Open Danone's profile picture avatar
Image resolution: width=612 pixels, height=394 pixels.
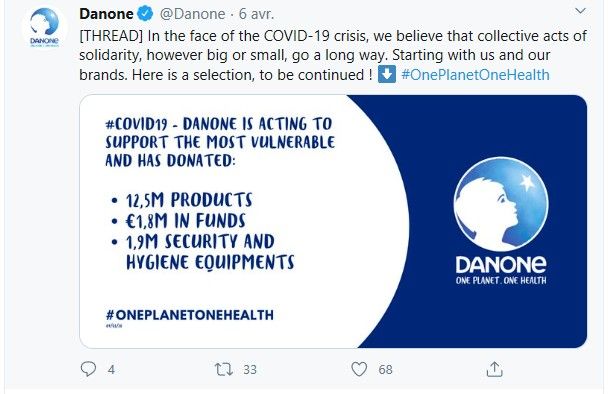[x=44, y=28]
